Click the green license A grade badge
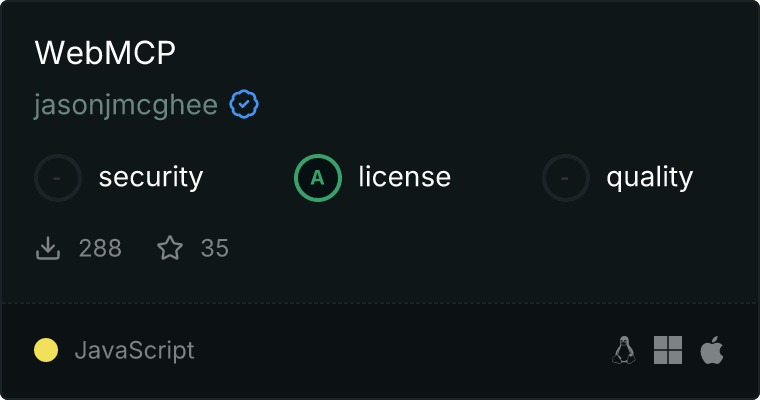This screenshot has width=760, height=400. pos(318,178)
